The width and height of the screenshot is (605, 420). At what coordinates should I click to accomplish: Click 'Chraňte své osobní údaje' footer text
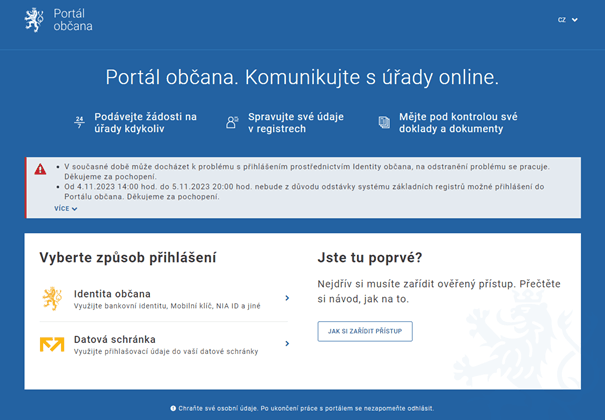click(306, 408)
